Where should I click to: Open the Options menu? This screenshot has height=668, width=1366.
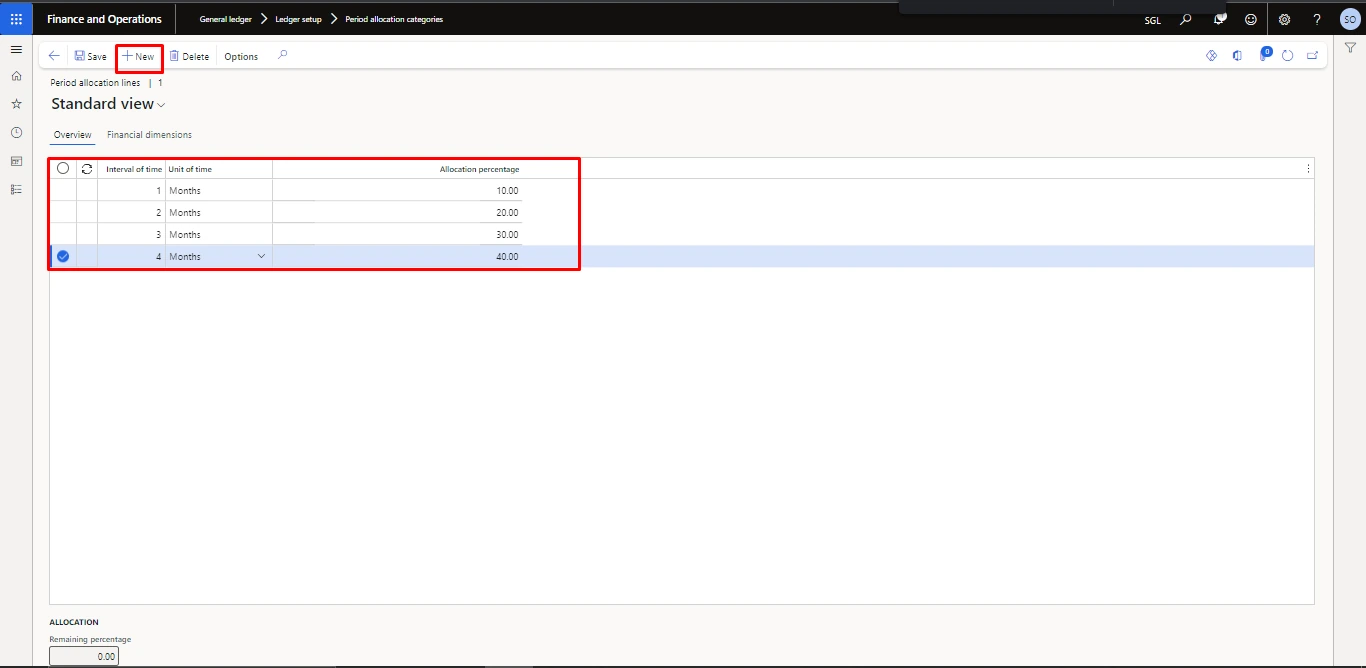click(241, 57)
